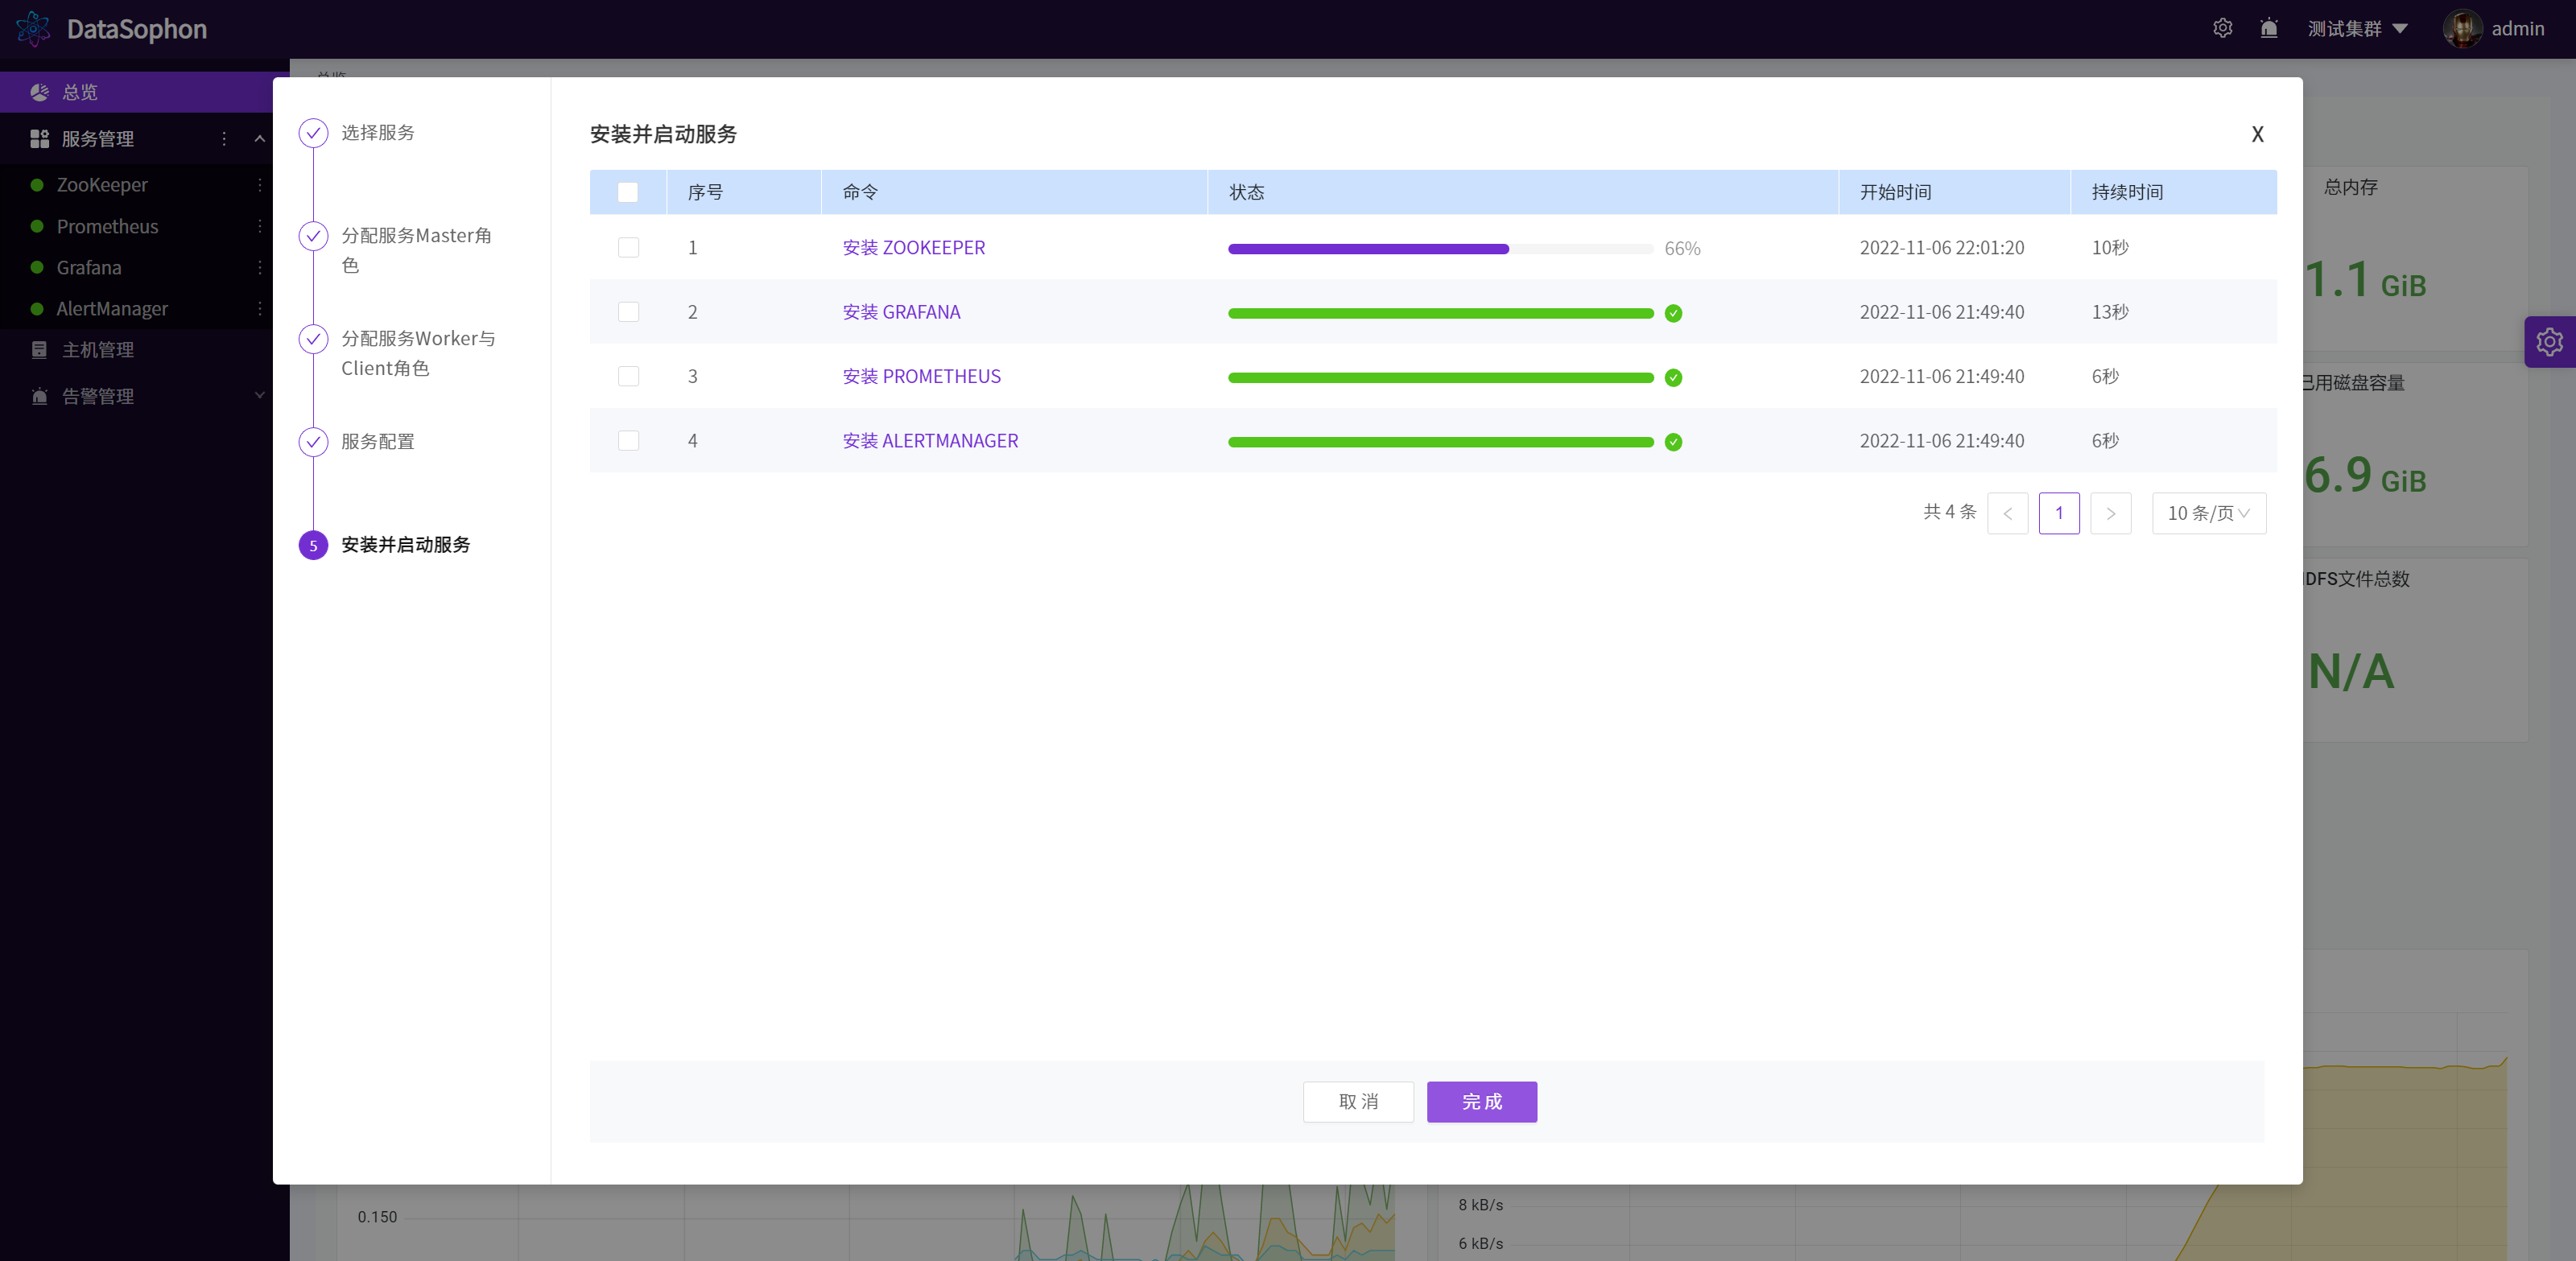Check the GRAFANA row checkbox
Viewport: 2576px width, 1261px height.
click(x=628, y=312)
